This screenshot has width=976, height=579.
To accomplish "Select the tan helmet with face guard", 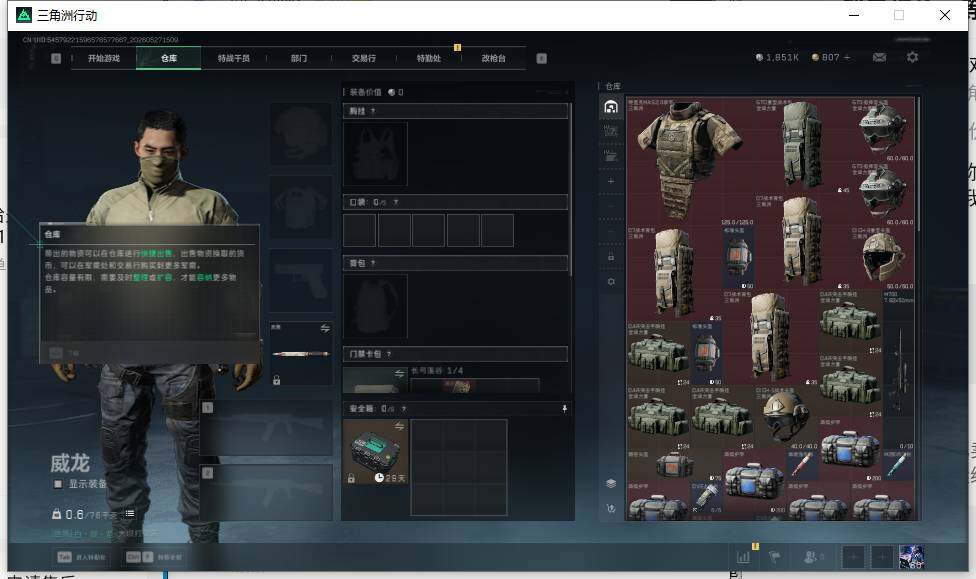I will pyautogui.click(x=882, y=258).
